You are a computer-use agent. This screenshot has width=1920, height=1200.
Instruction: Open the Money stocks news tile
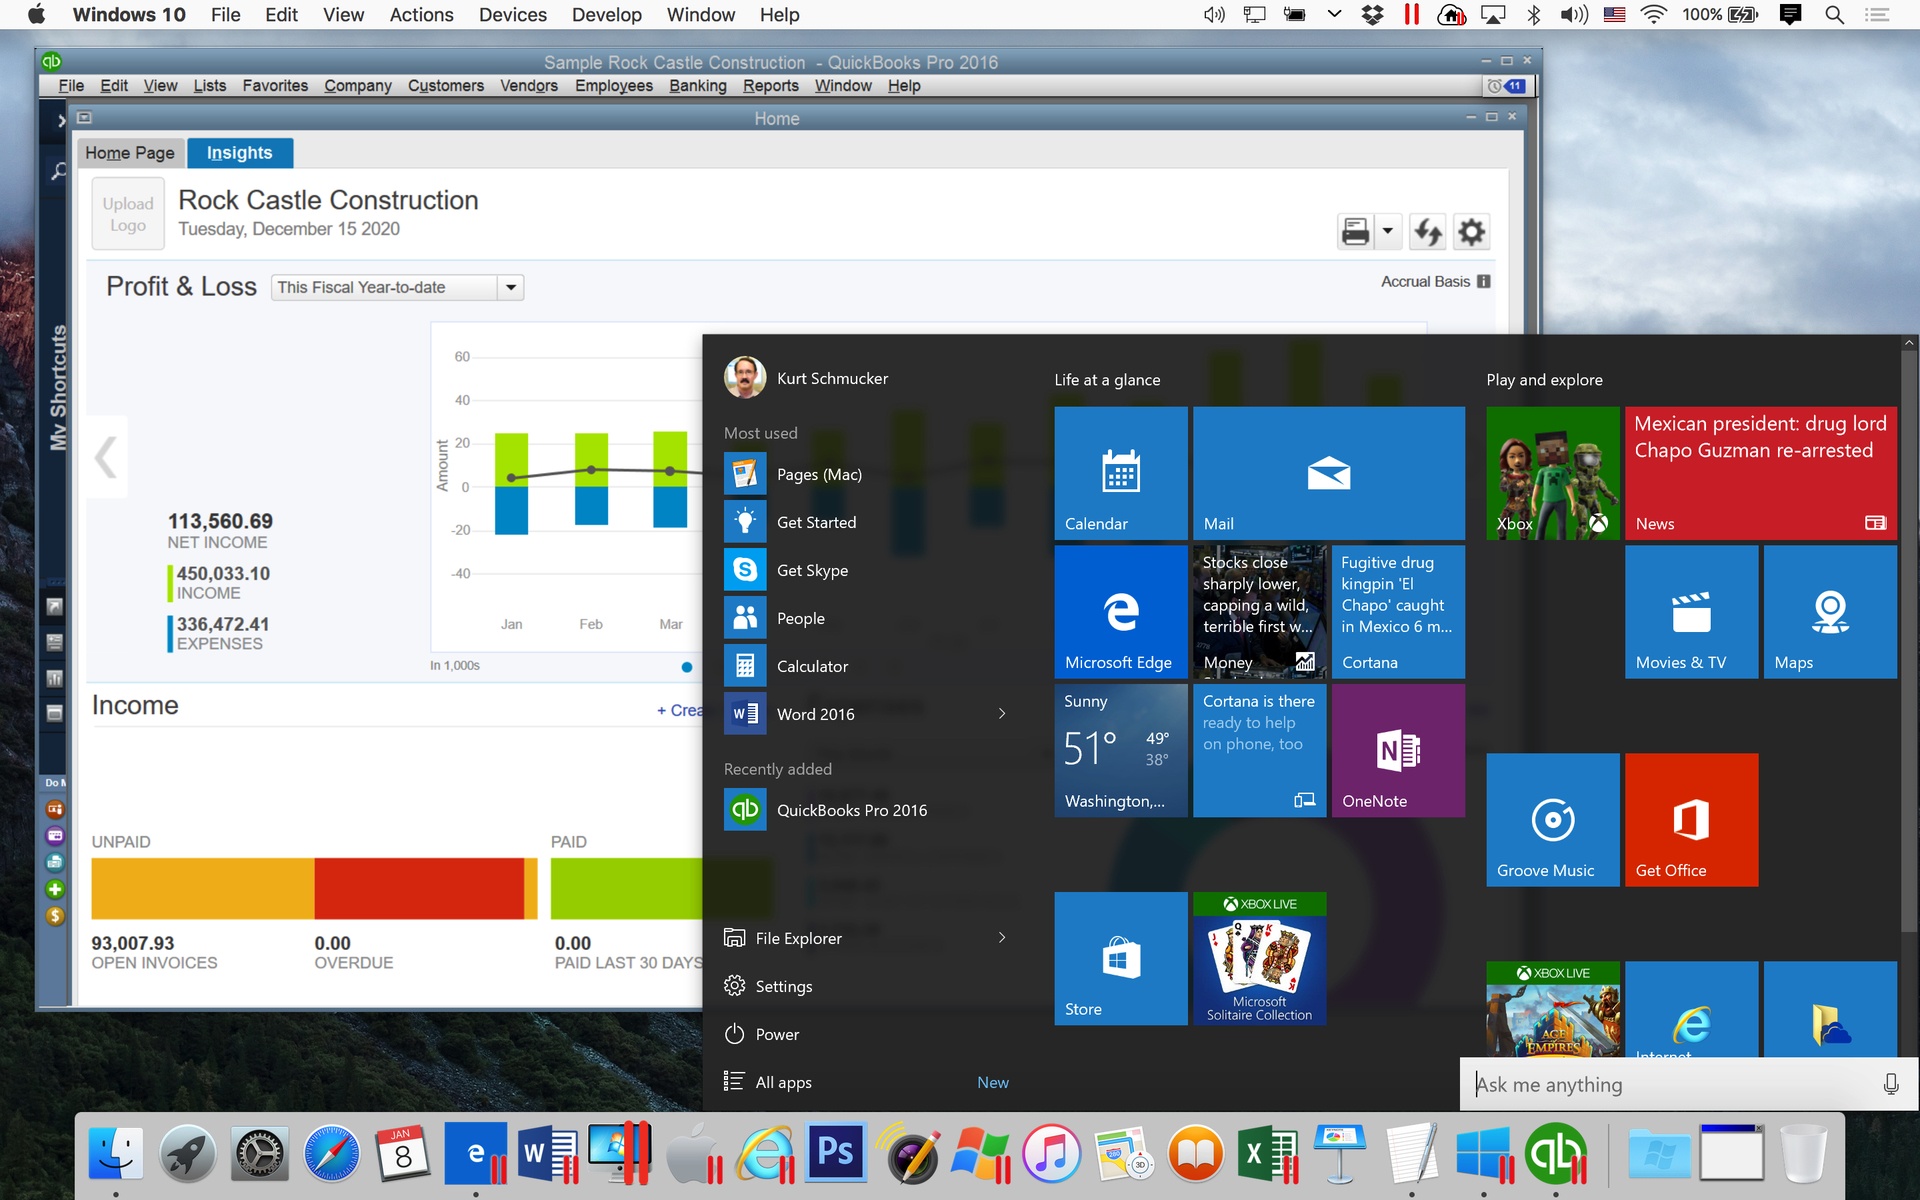pyautogui.click(x=1260, y=612)
